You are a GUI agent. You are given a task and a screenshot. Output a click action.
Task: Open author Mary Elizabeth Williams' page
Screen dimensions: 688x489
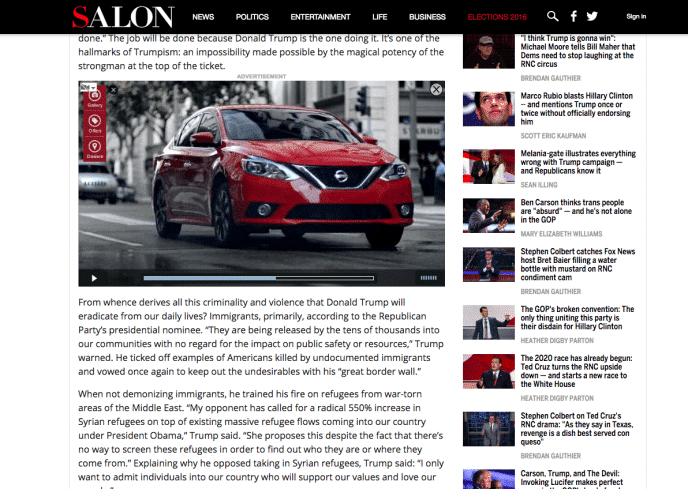tap(561, 234)
